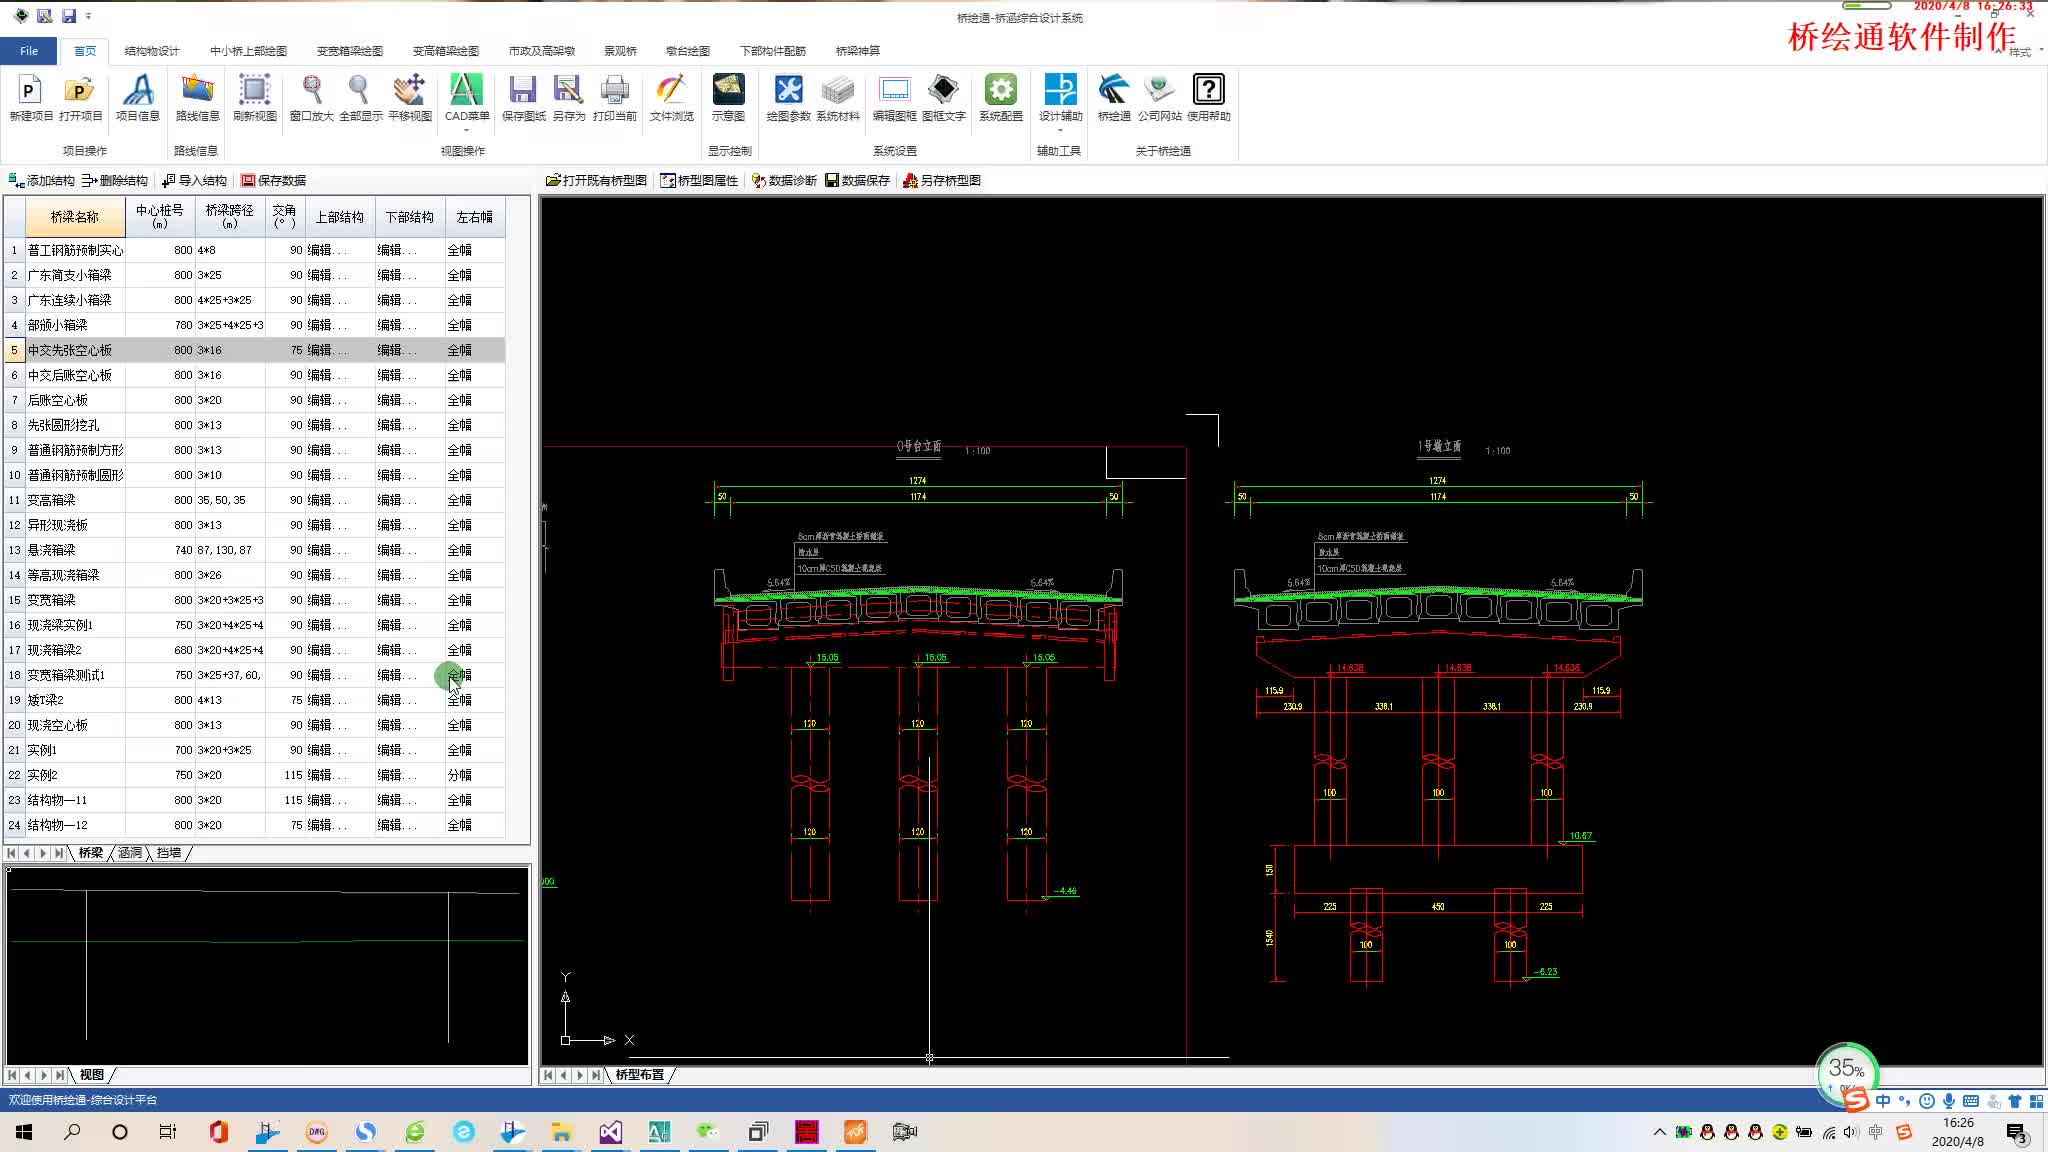Click 数据诊断 data diagnosis icon
2048x1152 pixels.
coord(784,181)
